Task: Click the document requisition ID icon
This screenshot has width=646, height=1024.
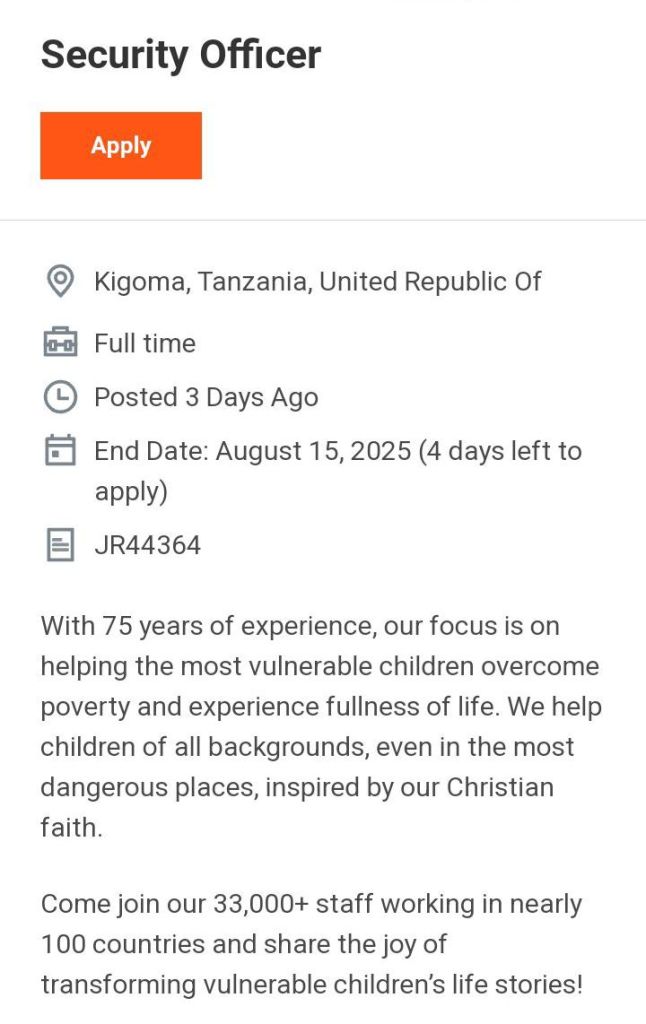Action: tap(60, 545)
